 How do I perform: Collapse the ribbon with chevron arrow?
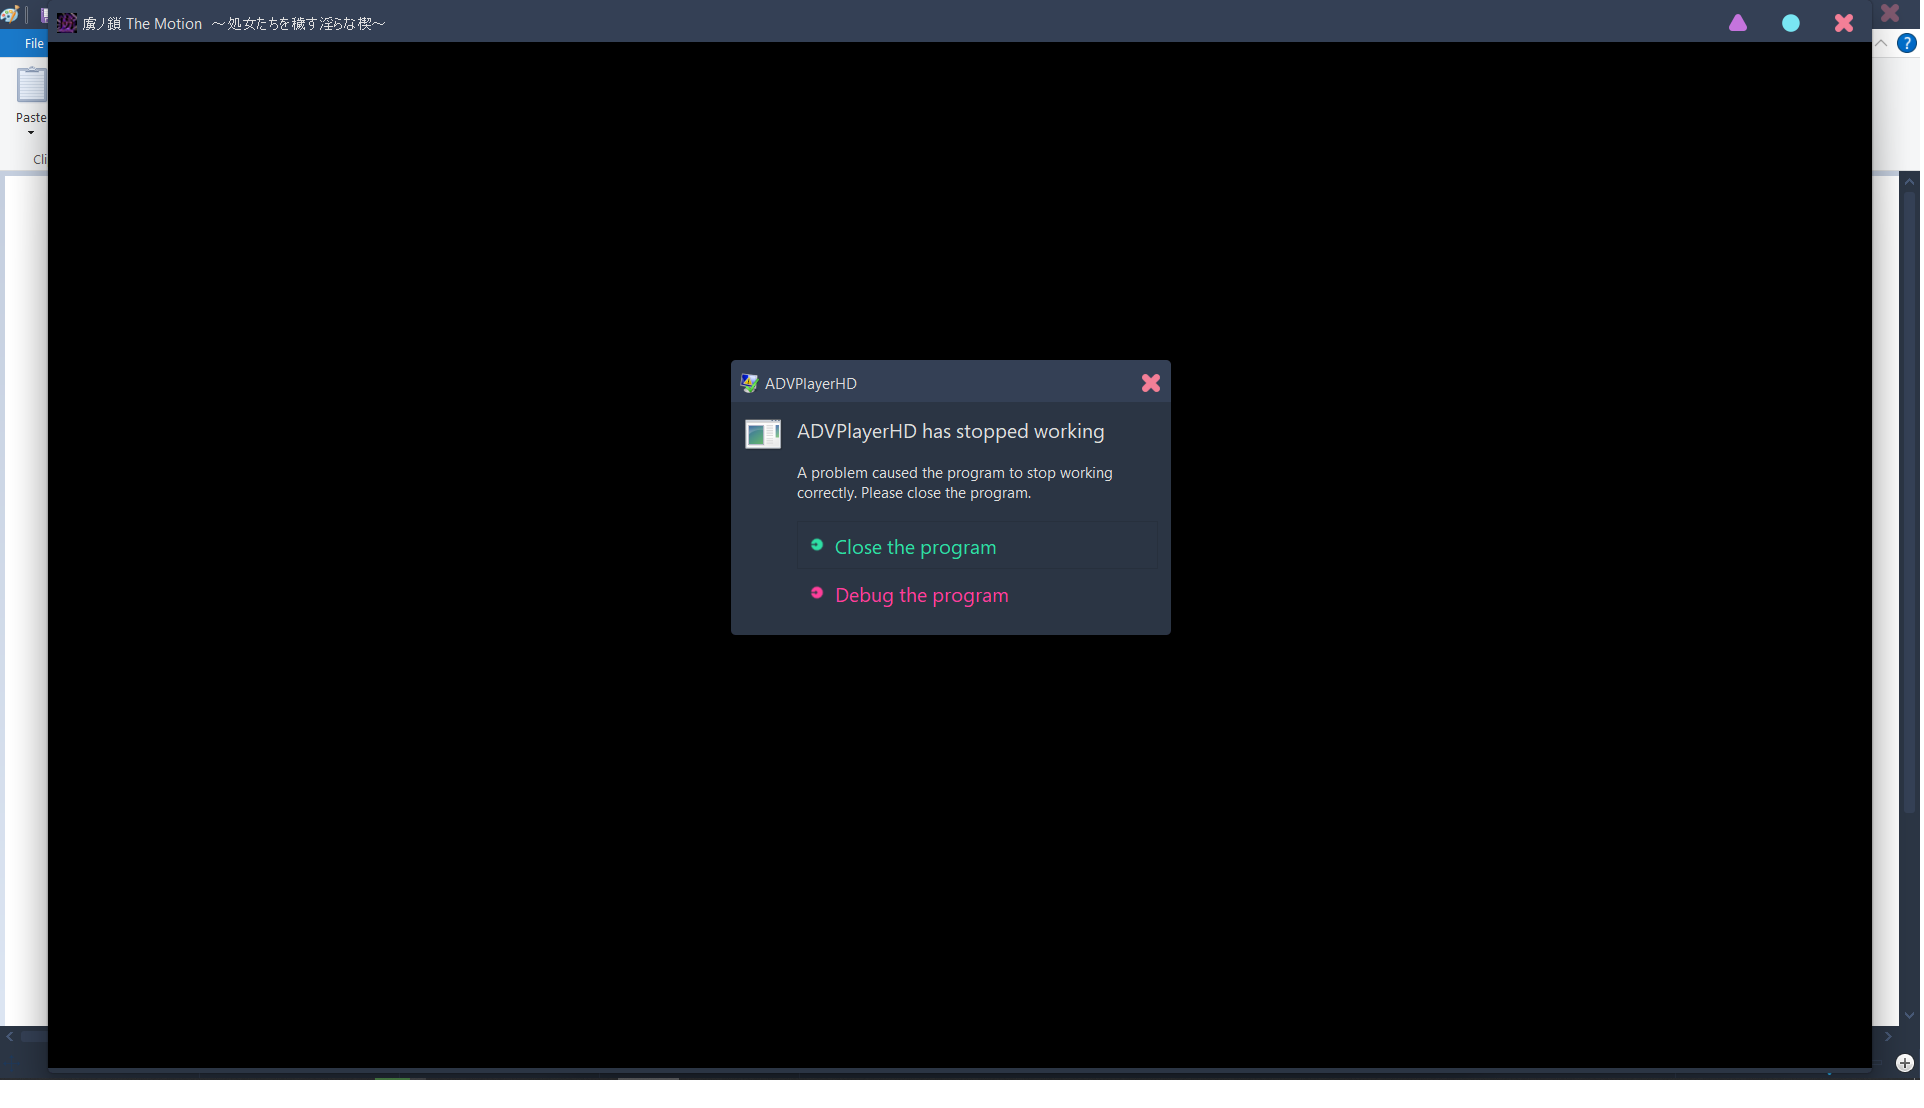point(1881,44)
